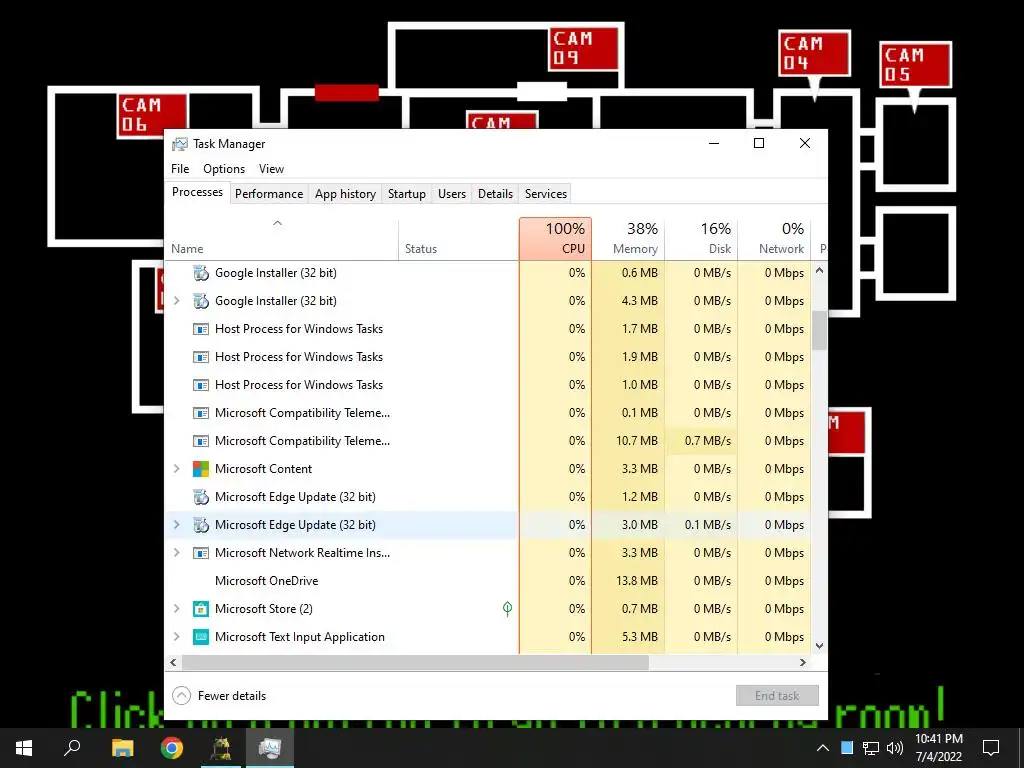Select the 13.8 MB memory cell
1024x768 pixels.
click(628, 581)
